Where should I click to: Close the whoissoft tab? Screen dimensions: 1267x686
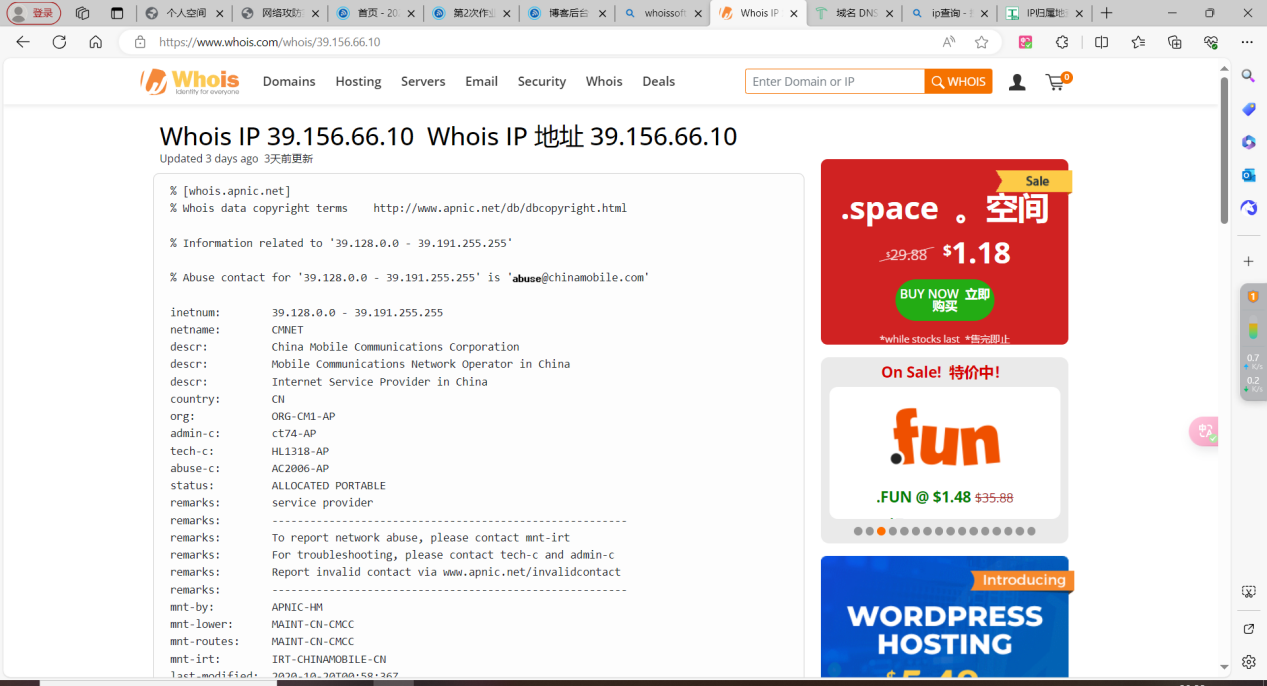[698, 14]
